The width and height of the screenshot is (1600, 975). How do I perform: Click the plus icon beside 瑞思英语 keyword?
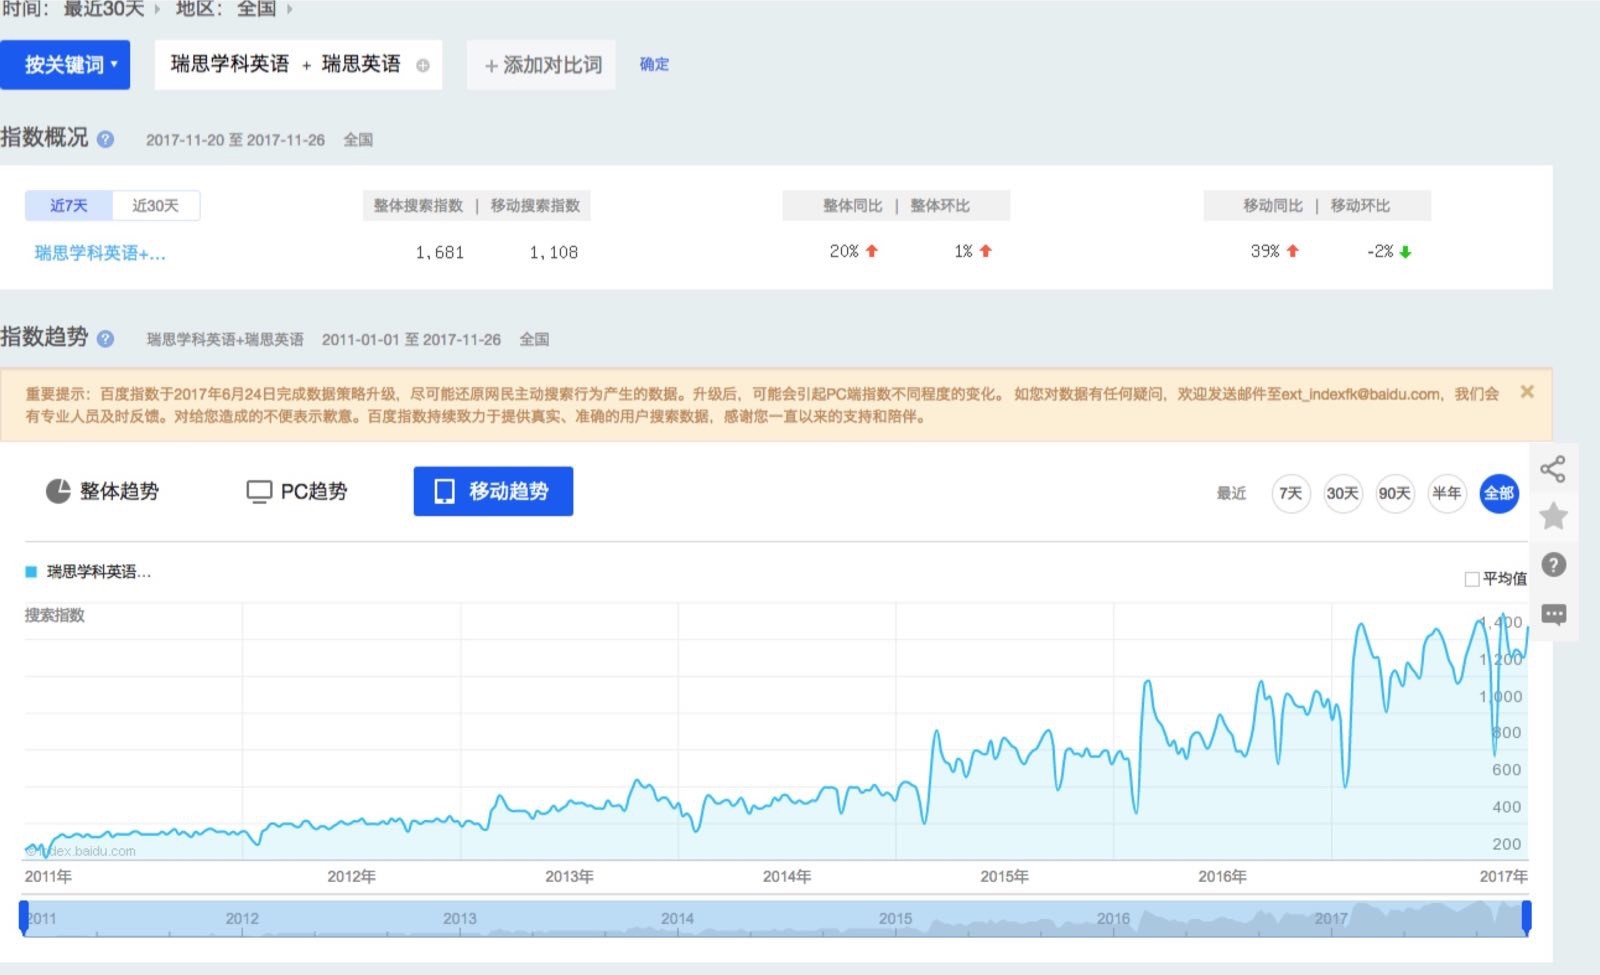(423, 66)
